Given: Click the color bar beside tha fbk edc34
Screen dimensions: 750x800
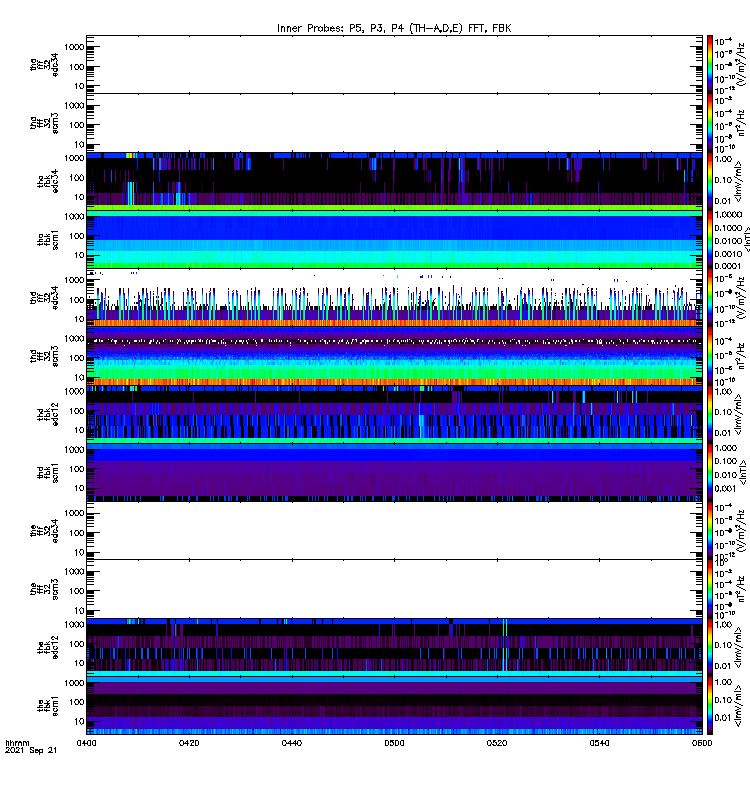Looking at the screenshot, I should tap(710, 181).
